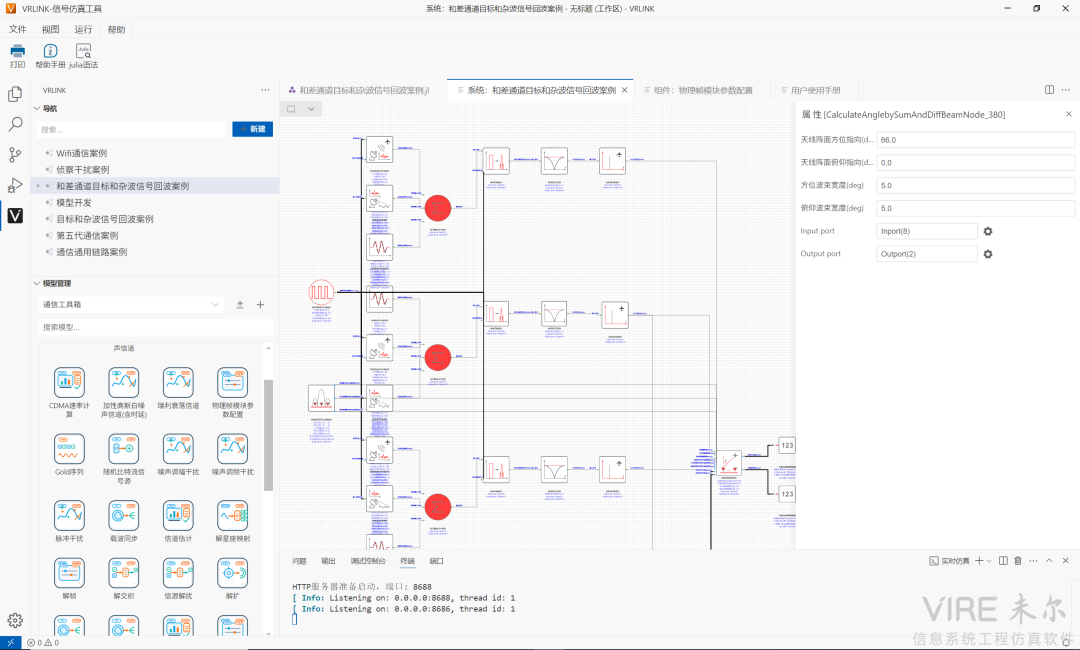Open the Source Control branch icon
The height and width of the screenshot is (650, 1080).
pyautogui.click(x=14, y=155)
